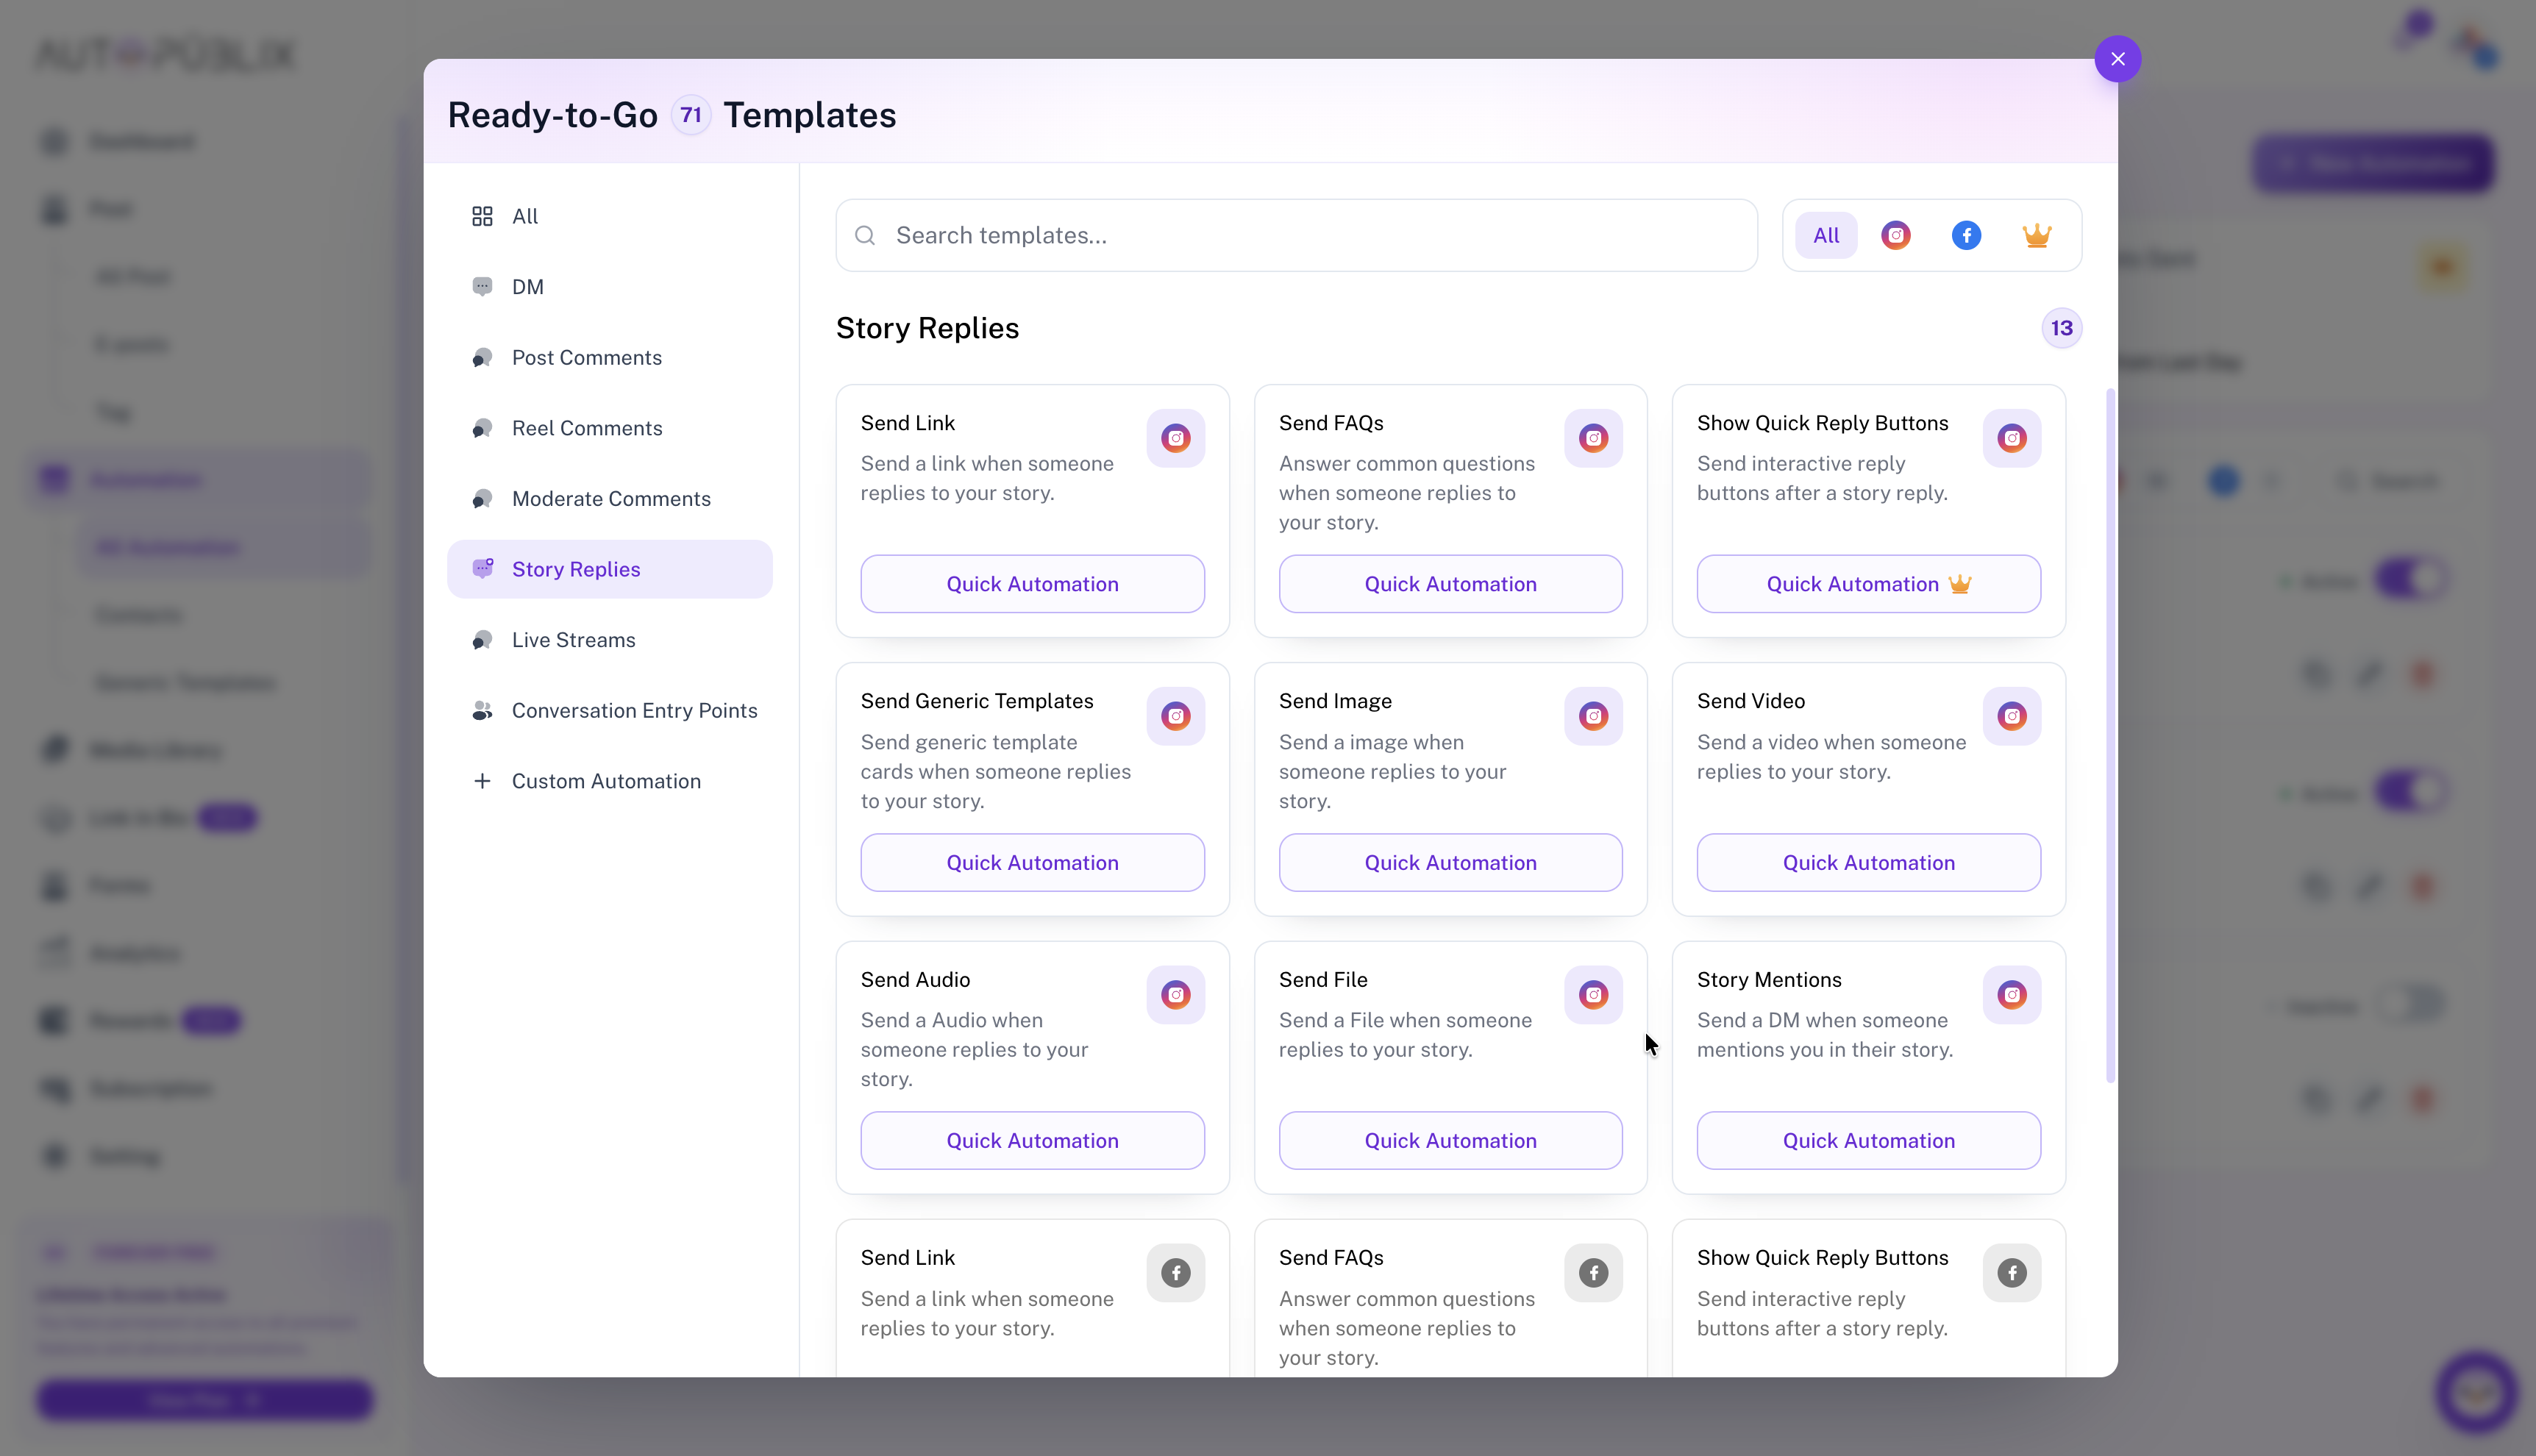Open the Moderate Comments category

[x=609, y=498]
